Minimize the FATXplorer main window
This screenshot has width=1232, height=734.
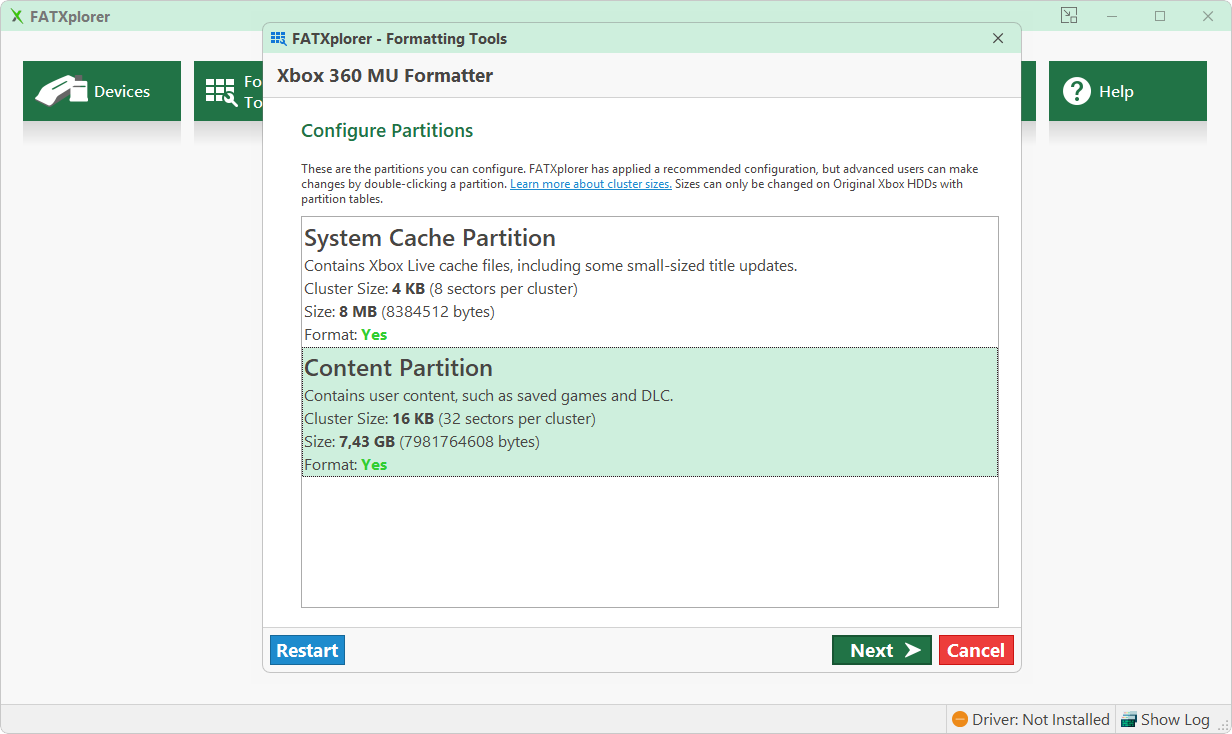tap(1112, 16)
